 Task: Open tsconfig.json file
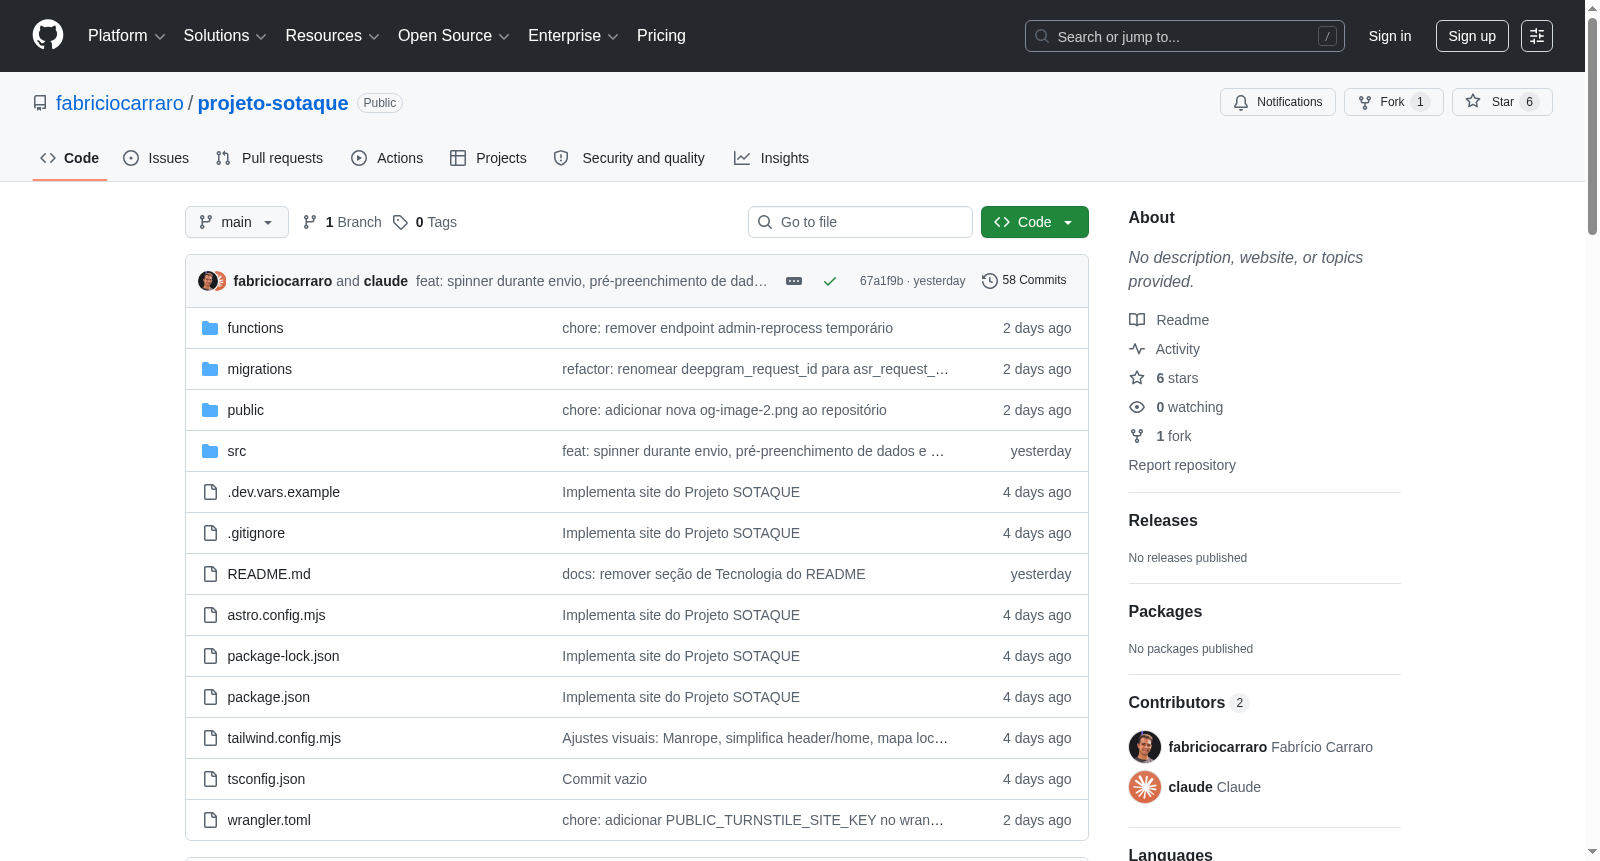(x=266, y=779)
